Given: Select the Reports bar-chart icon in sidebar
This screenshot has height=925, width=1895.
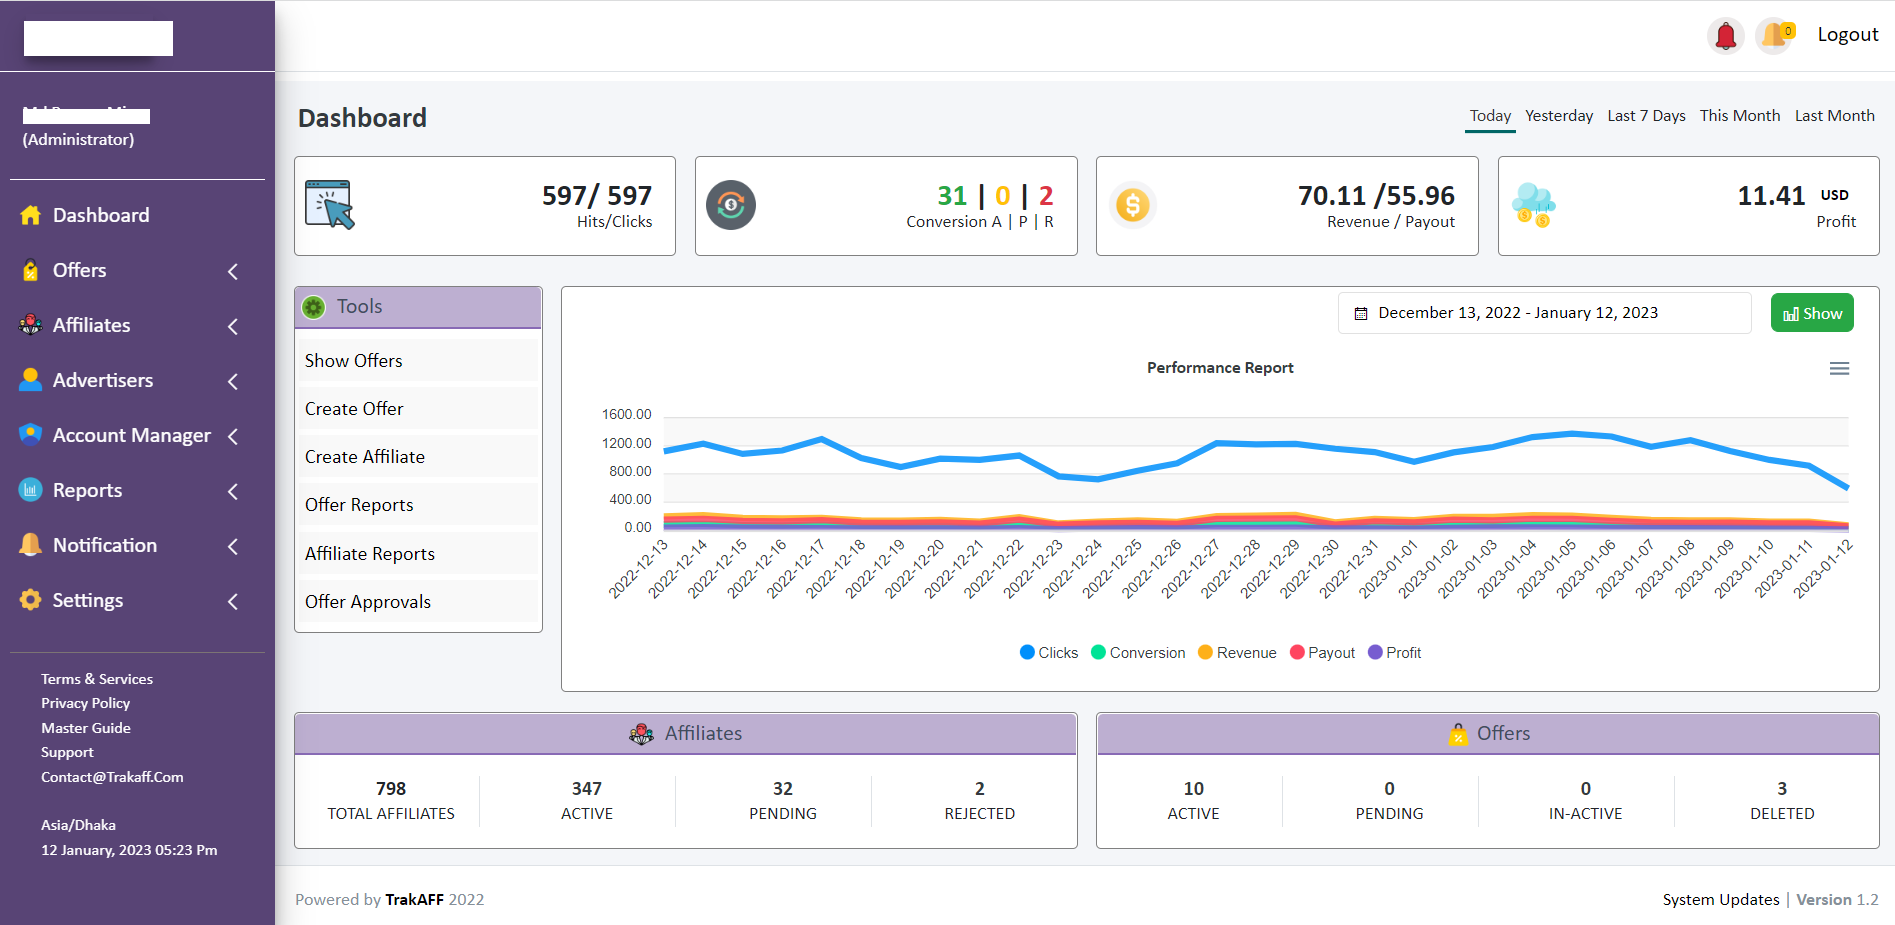Looking at the screenshot, I should point(30,489).
